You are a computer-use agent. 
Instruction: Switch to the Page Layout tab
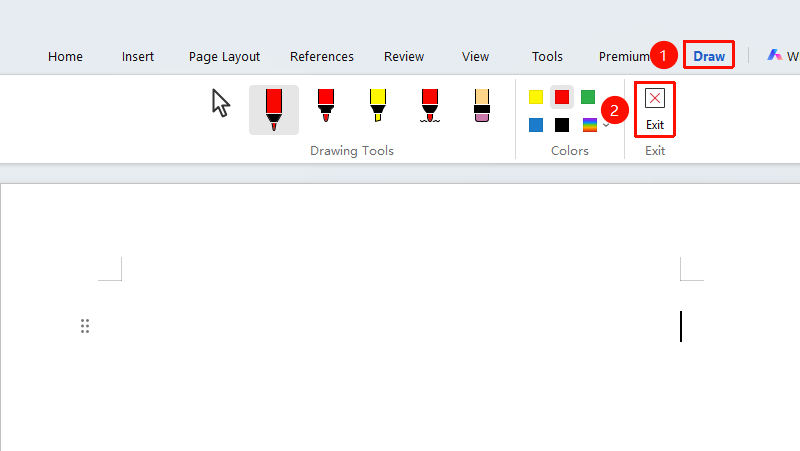pos(224,57)
